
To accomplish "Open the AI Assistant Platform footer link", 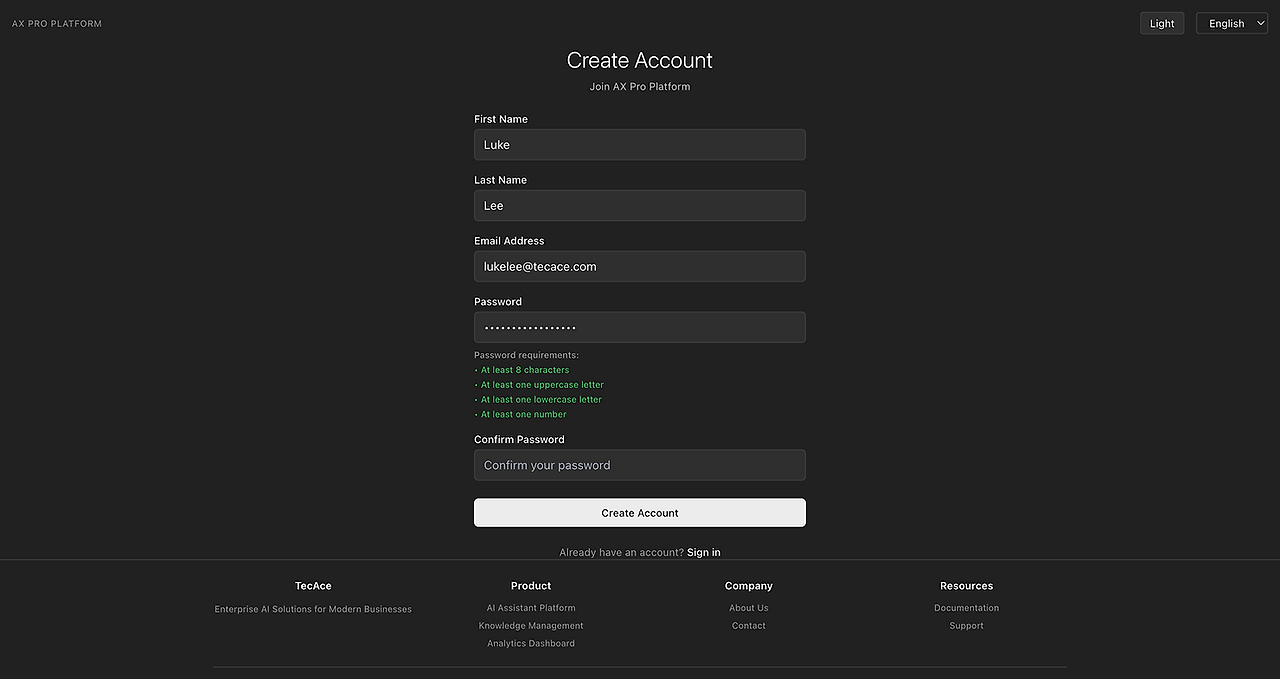I will (531, 608).
